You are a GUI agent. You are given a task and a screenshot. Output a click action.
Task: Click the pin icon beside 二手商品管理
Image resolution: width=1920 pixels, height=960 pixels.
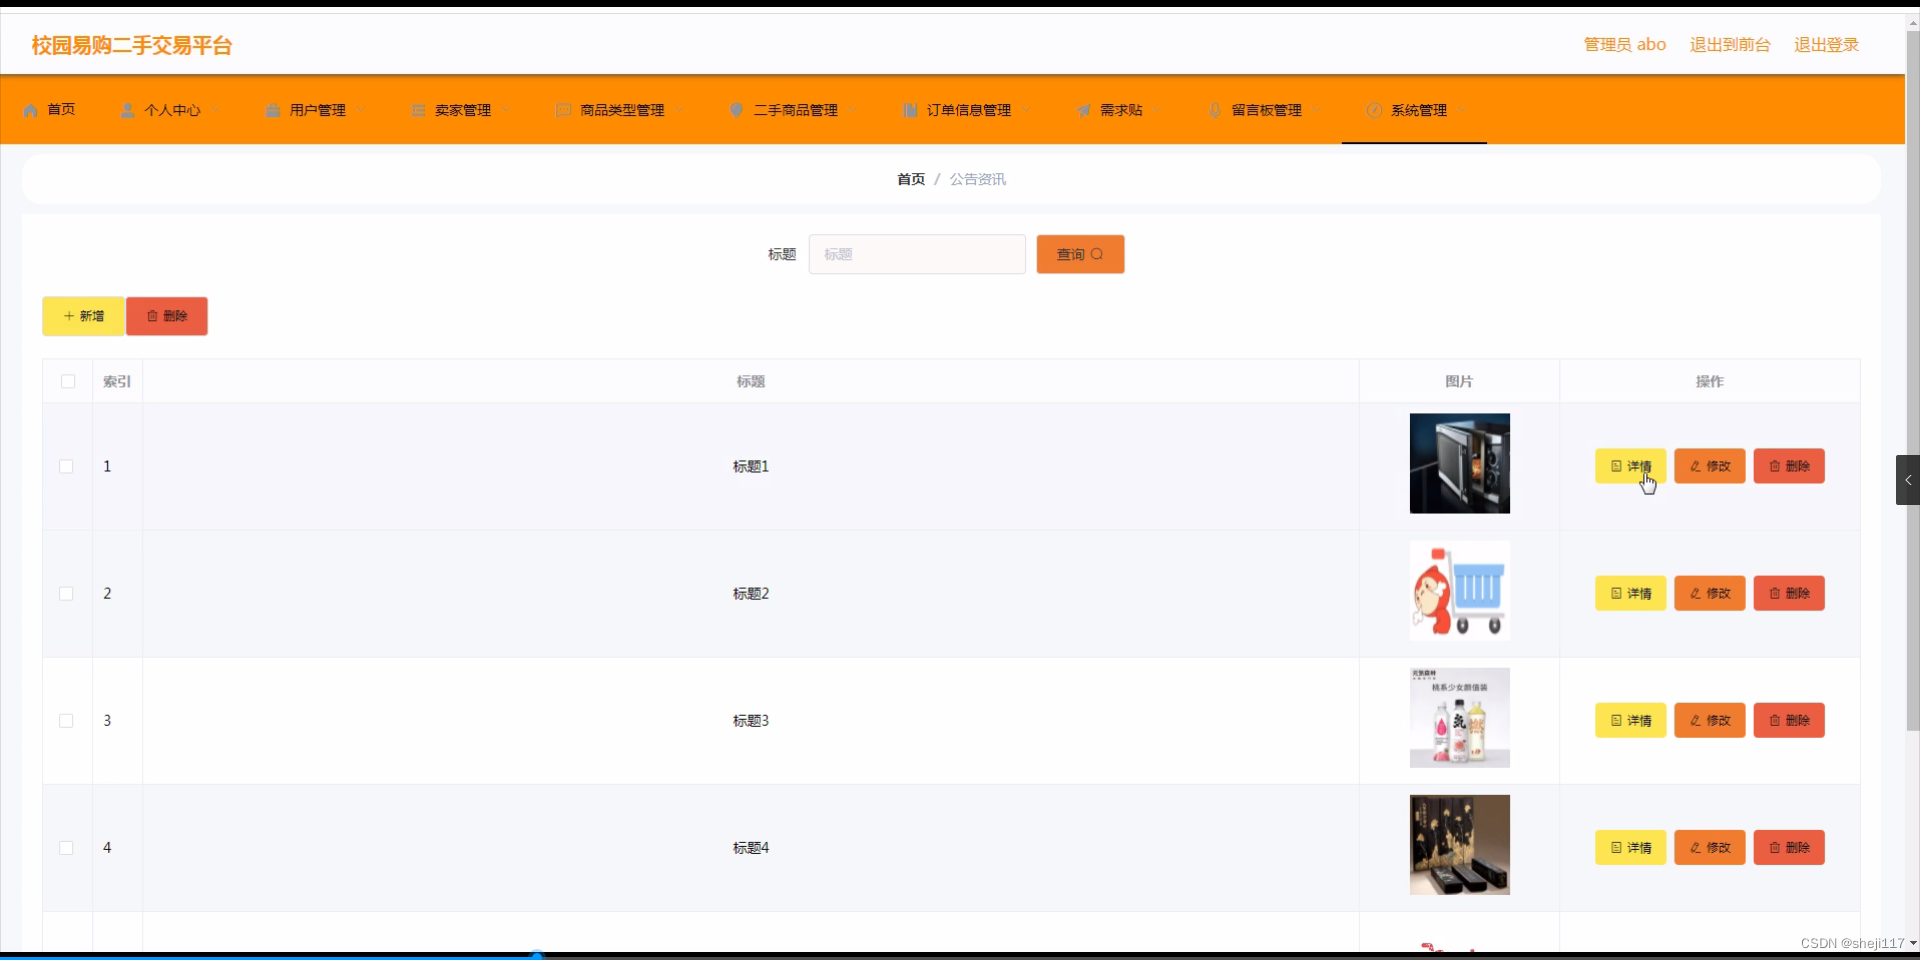[x=736, y=110]
